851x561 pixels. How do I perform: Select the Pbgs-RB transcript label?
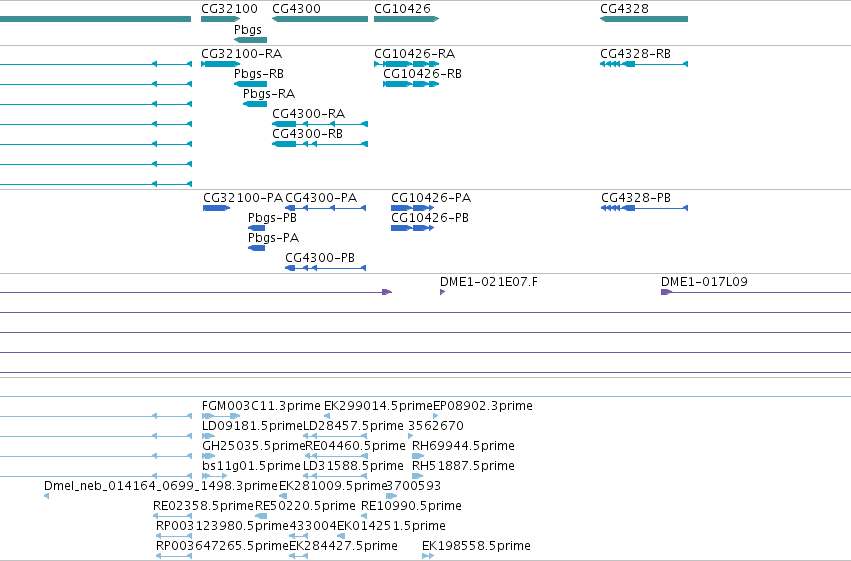259,74
